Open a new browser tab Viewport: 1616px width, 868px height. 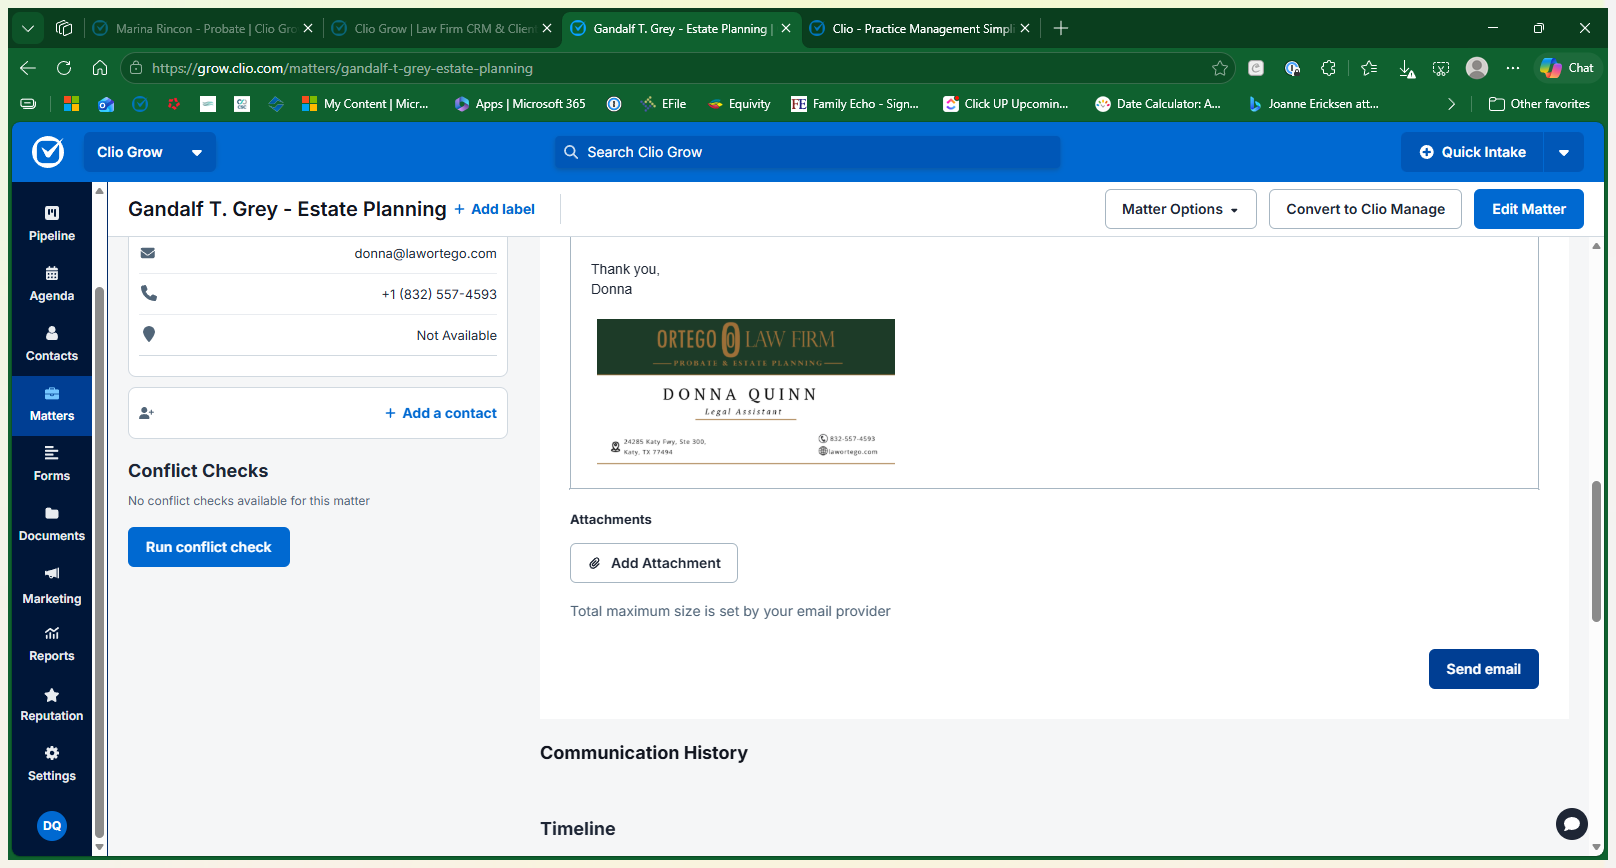click(x=1061, y=28)
